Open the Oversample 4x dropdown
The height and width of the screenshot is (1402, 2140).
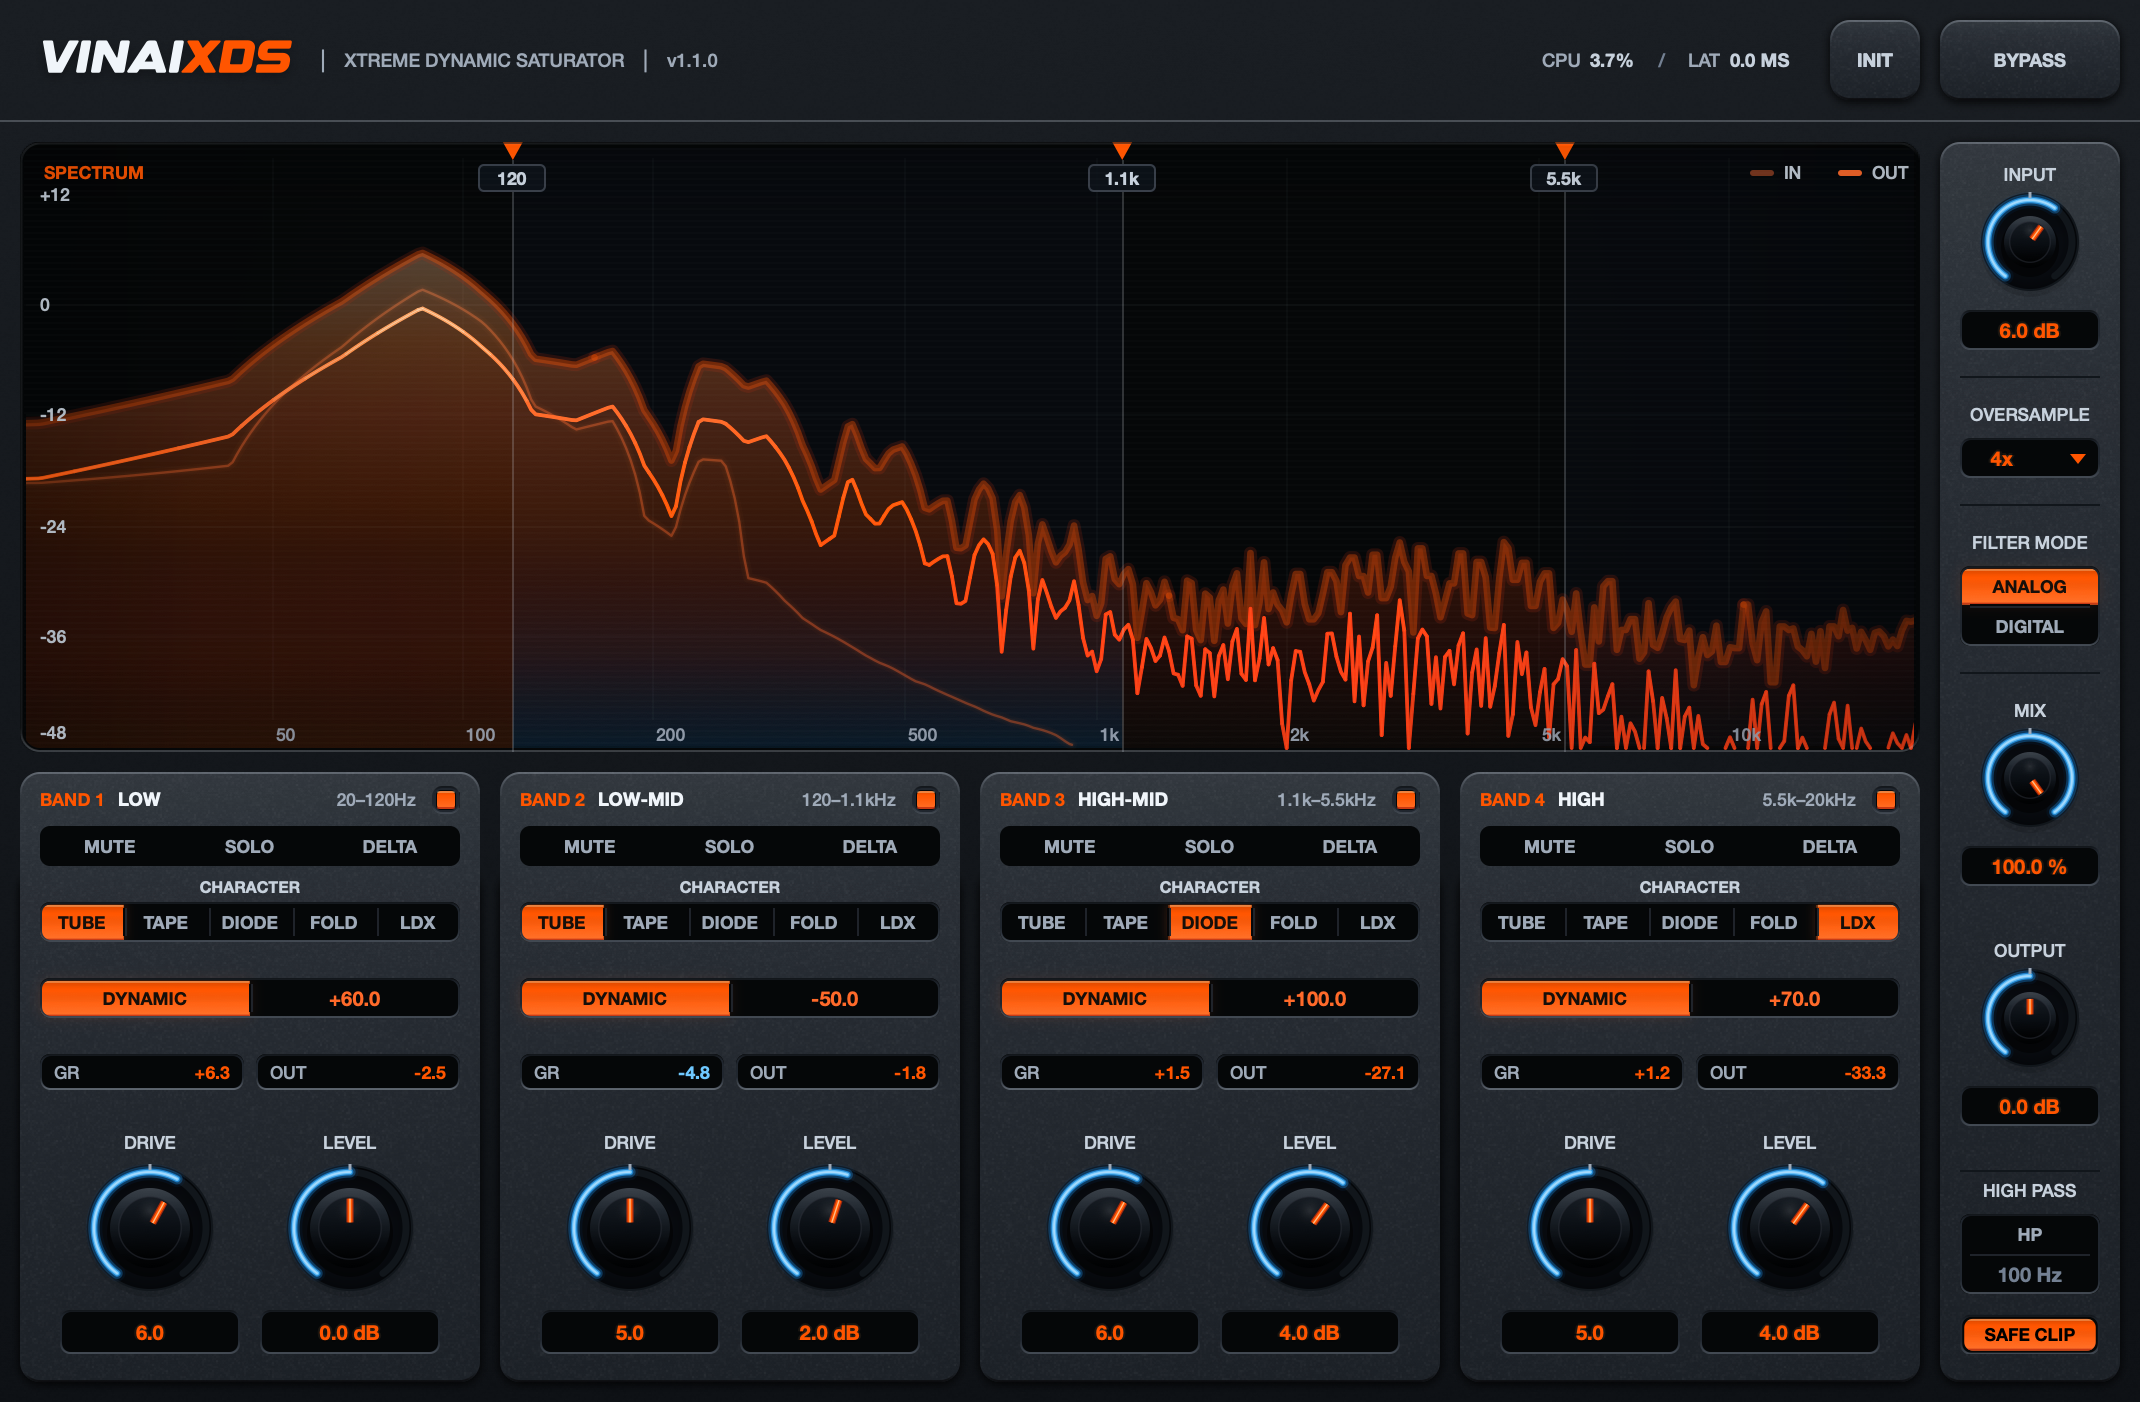pos(2029,459)
